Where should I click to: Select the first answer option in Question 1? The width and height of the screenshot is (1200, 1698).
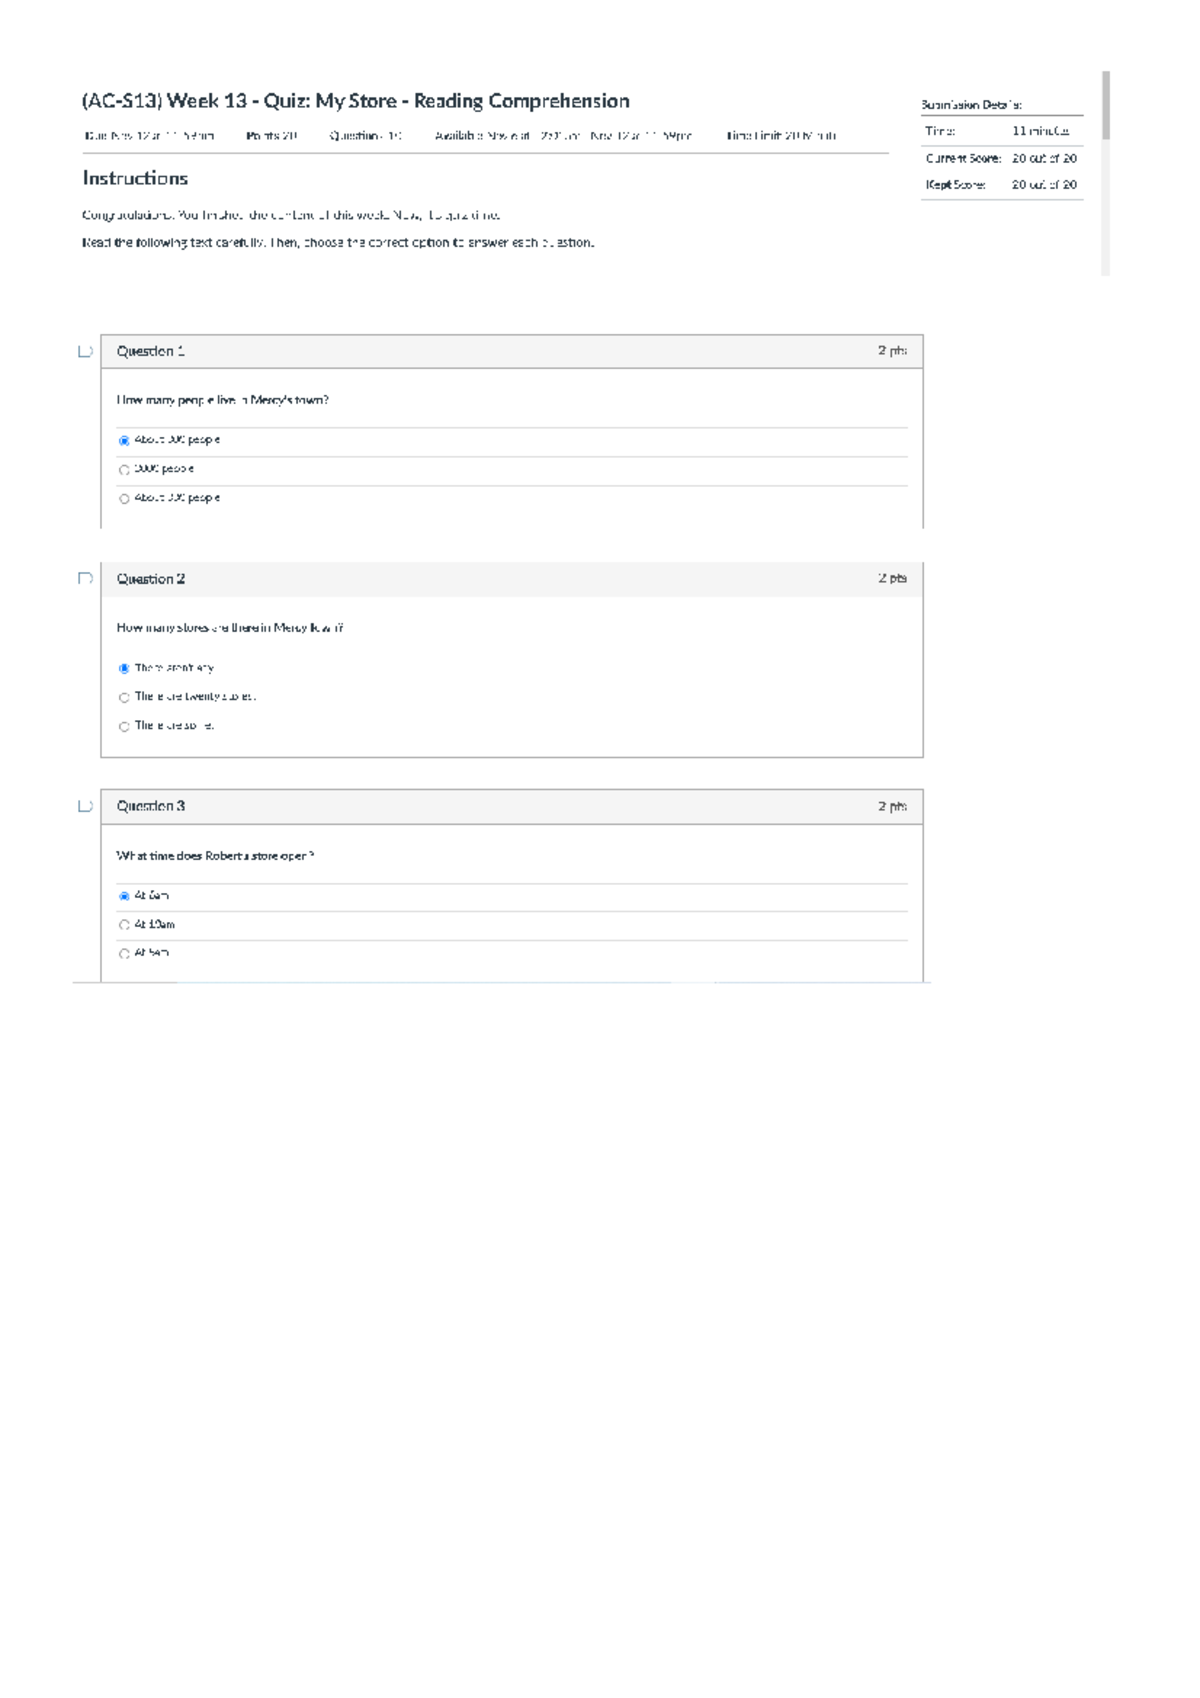pos(124,440)
